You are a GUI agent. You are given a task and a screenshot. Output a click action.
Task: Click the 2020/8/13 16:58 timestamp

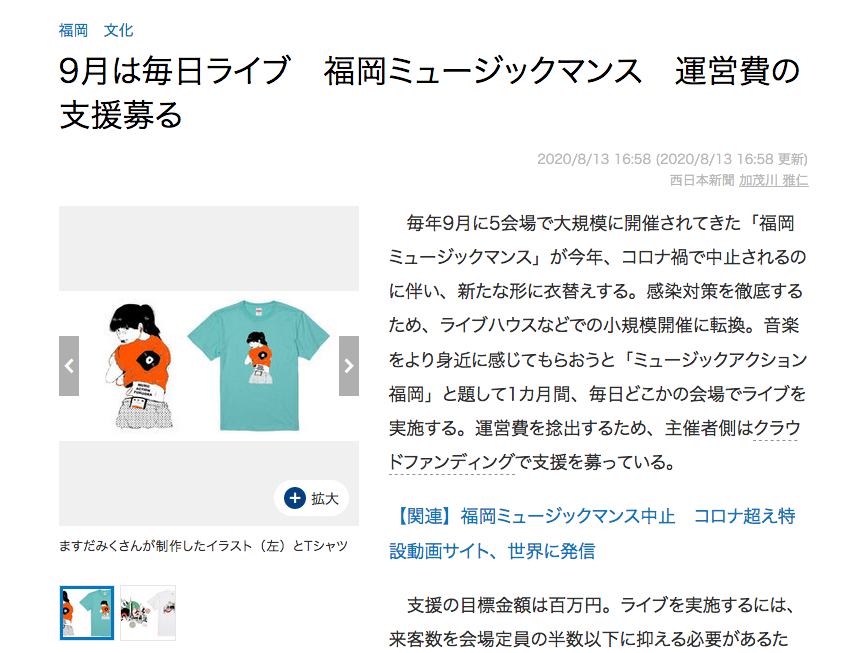(x=594, y=159)
